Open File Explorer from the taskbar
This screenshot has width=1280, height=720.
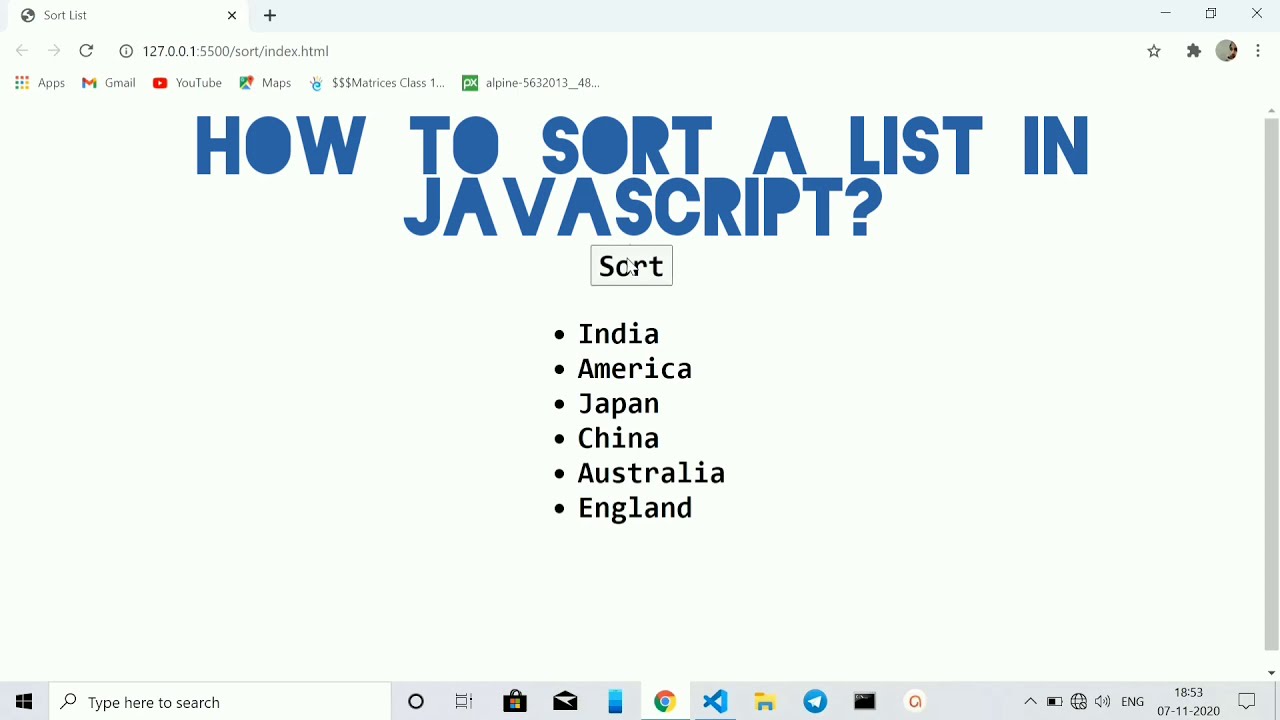(x=765, y=702)
